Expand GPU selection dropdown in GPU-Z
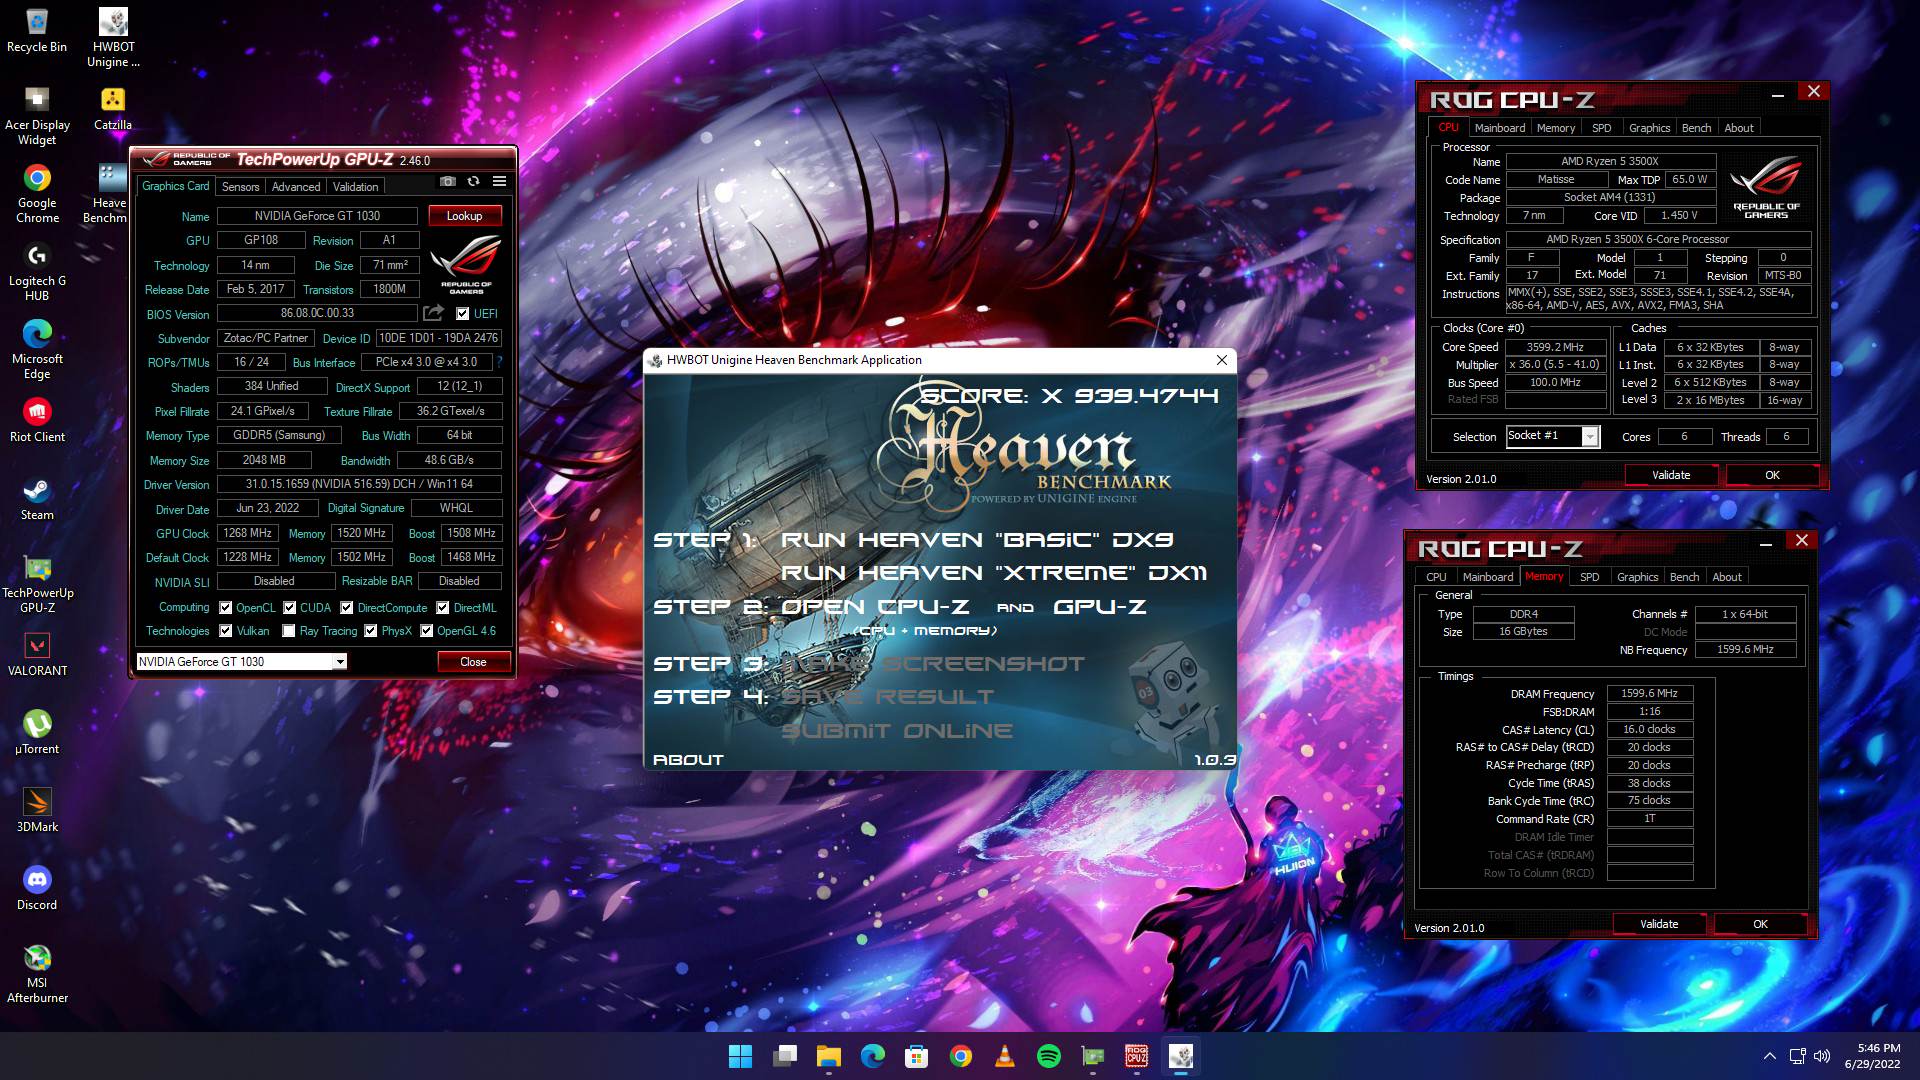Screen dimensions: 1920x1080 340,662
